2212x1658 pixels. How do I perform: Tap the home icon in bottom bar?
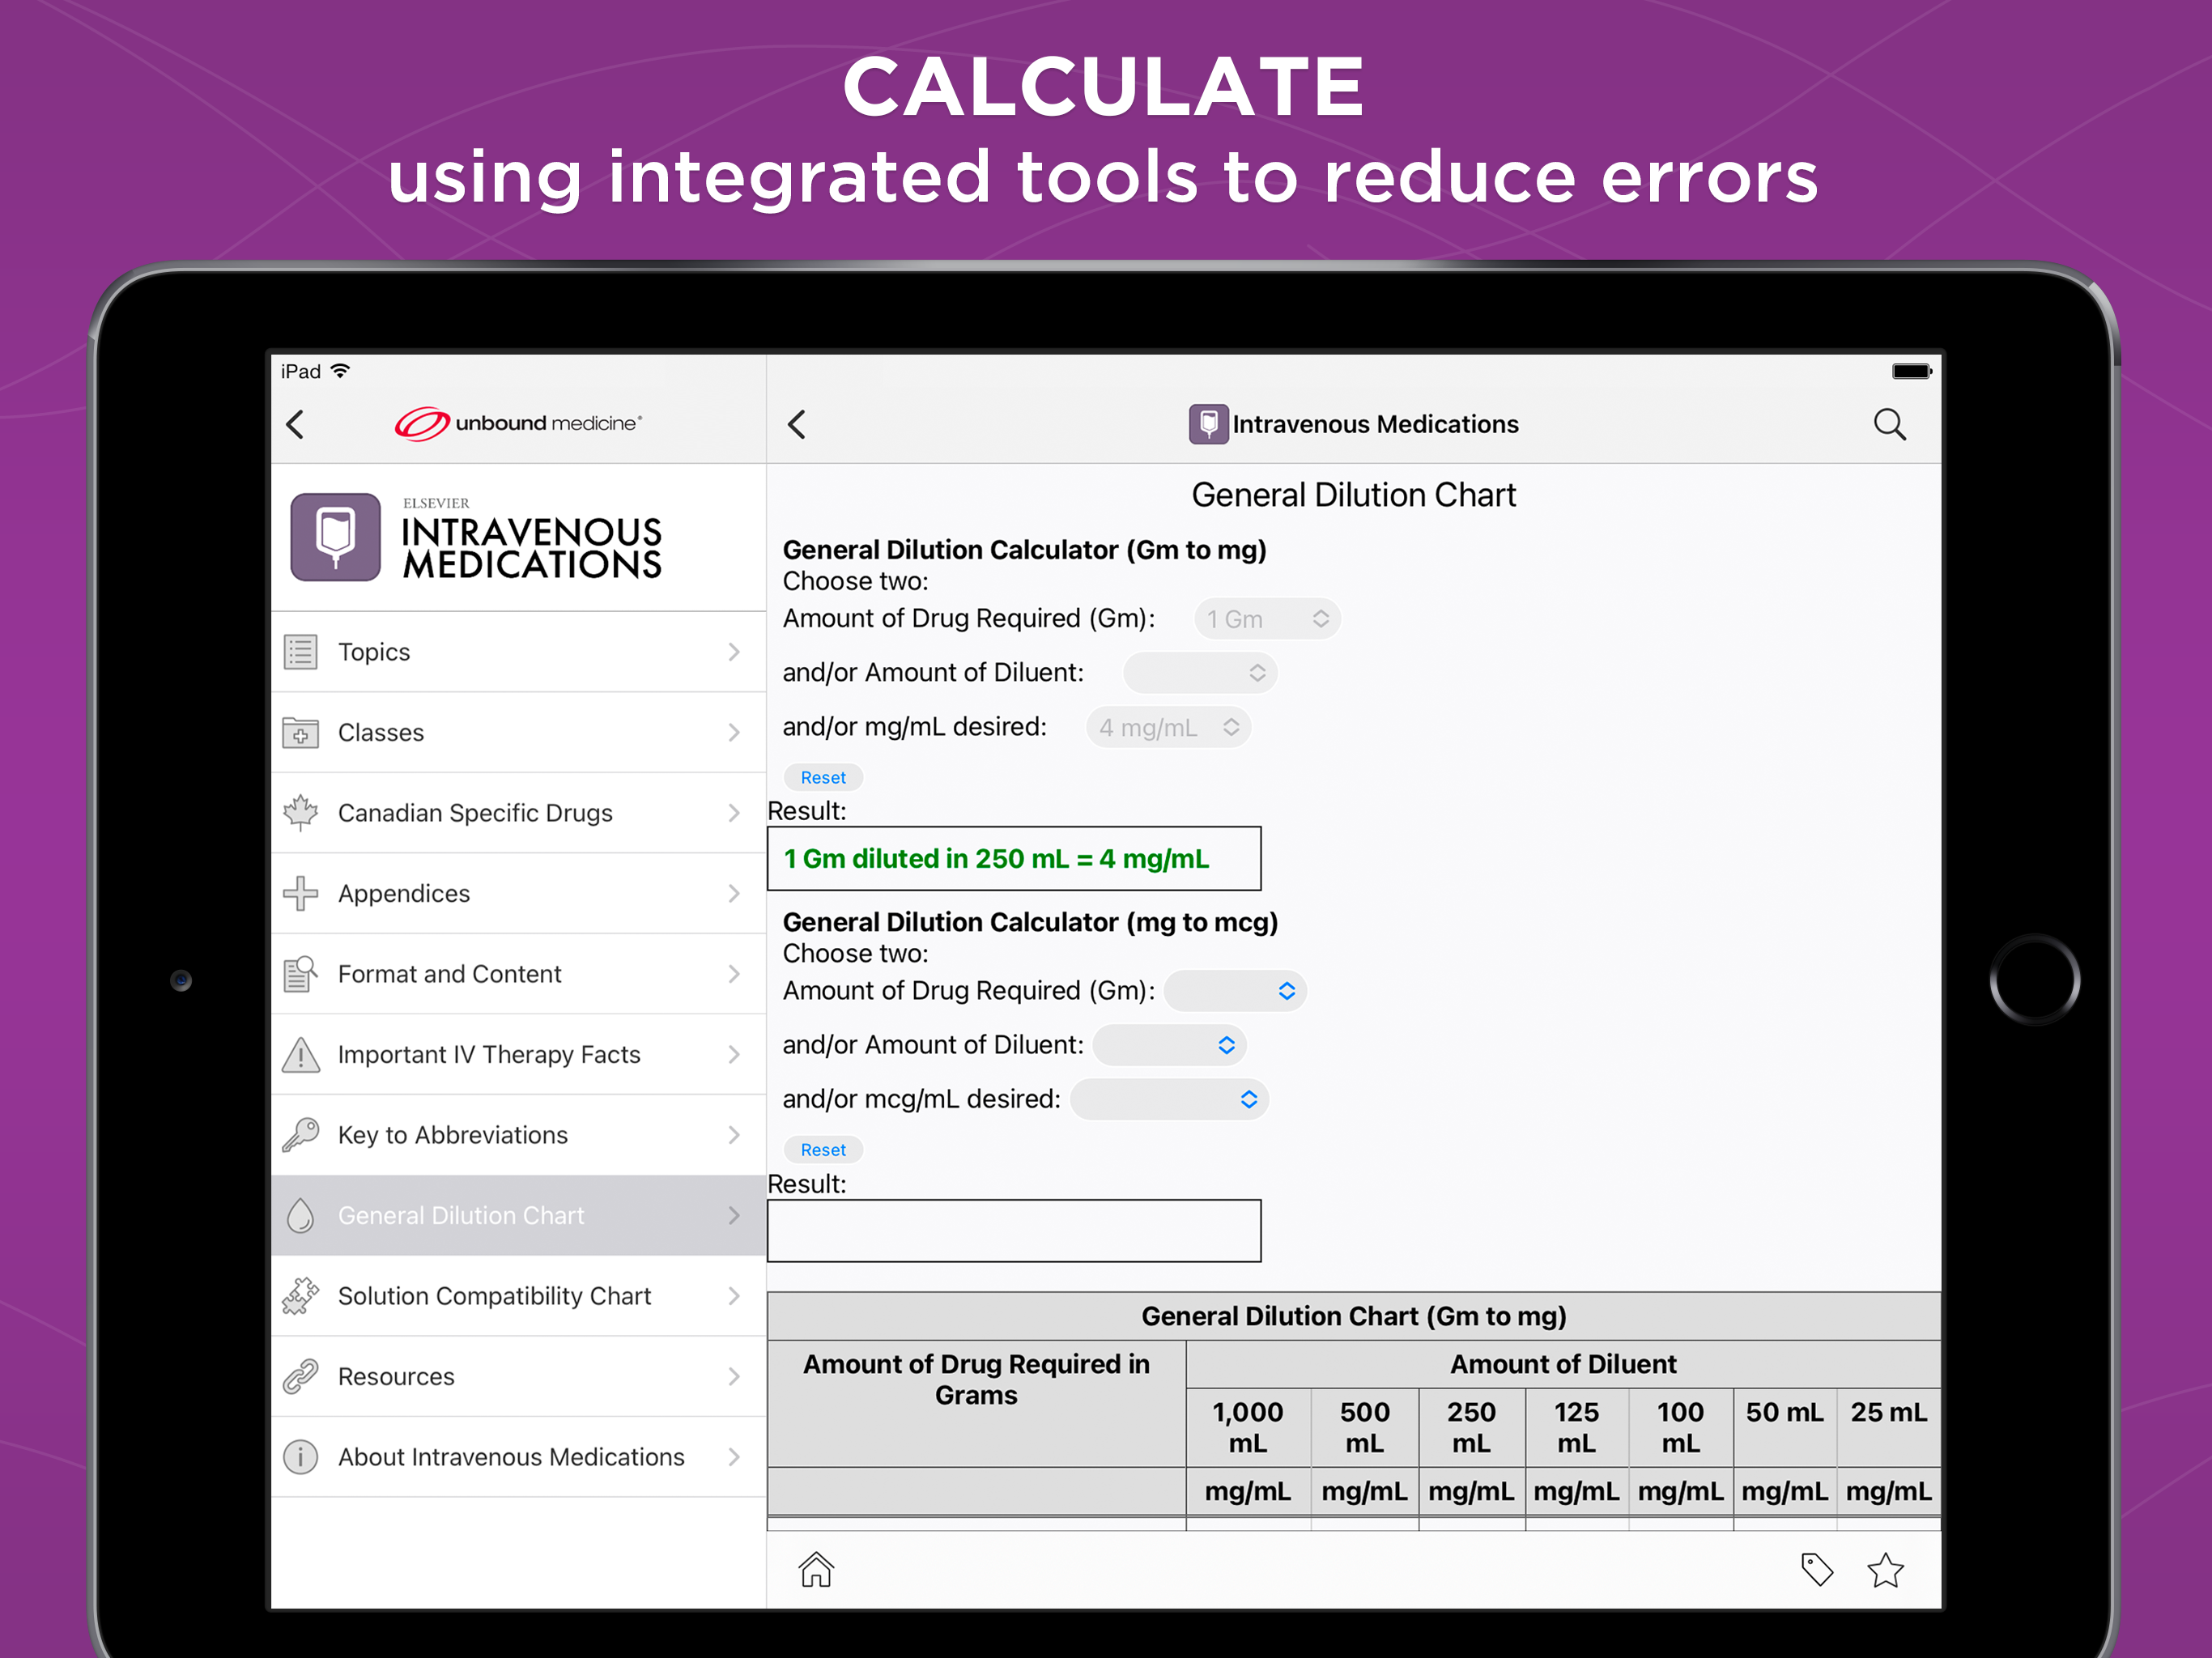[x=816, y=1569]
